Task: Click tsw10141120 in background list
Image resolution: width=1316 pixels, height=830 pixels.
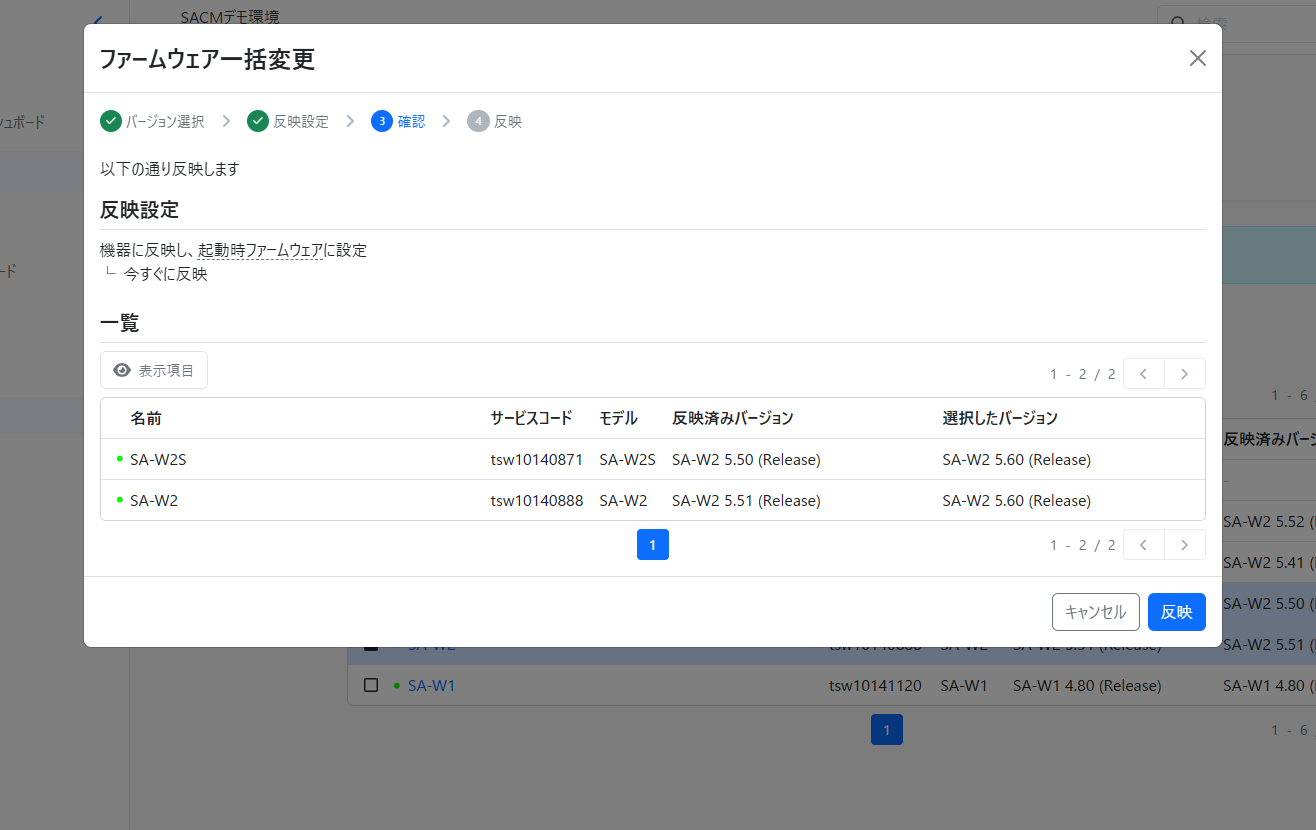Action: [x=876, y=685]
